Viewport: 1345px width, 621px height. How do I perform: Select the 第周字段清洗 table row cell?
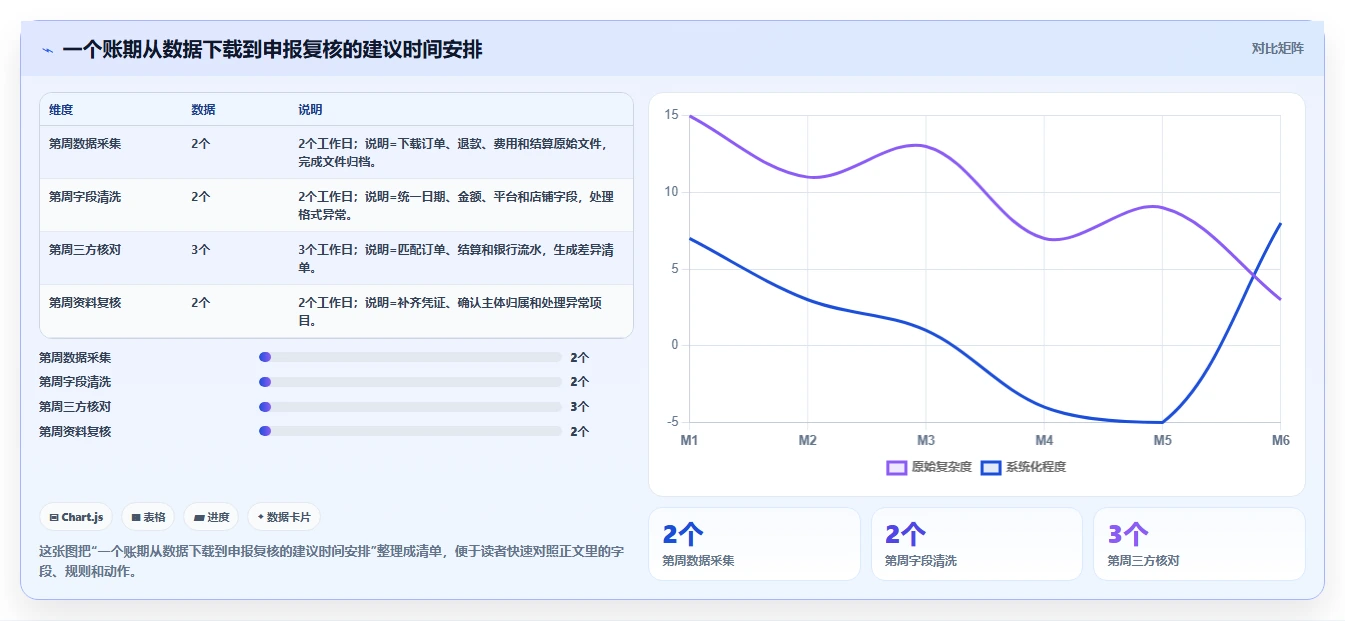(85, 197)
